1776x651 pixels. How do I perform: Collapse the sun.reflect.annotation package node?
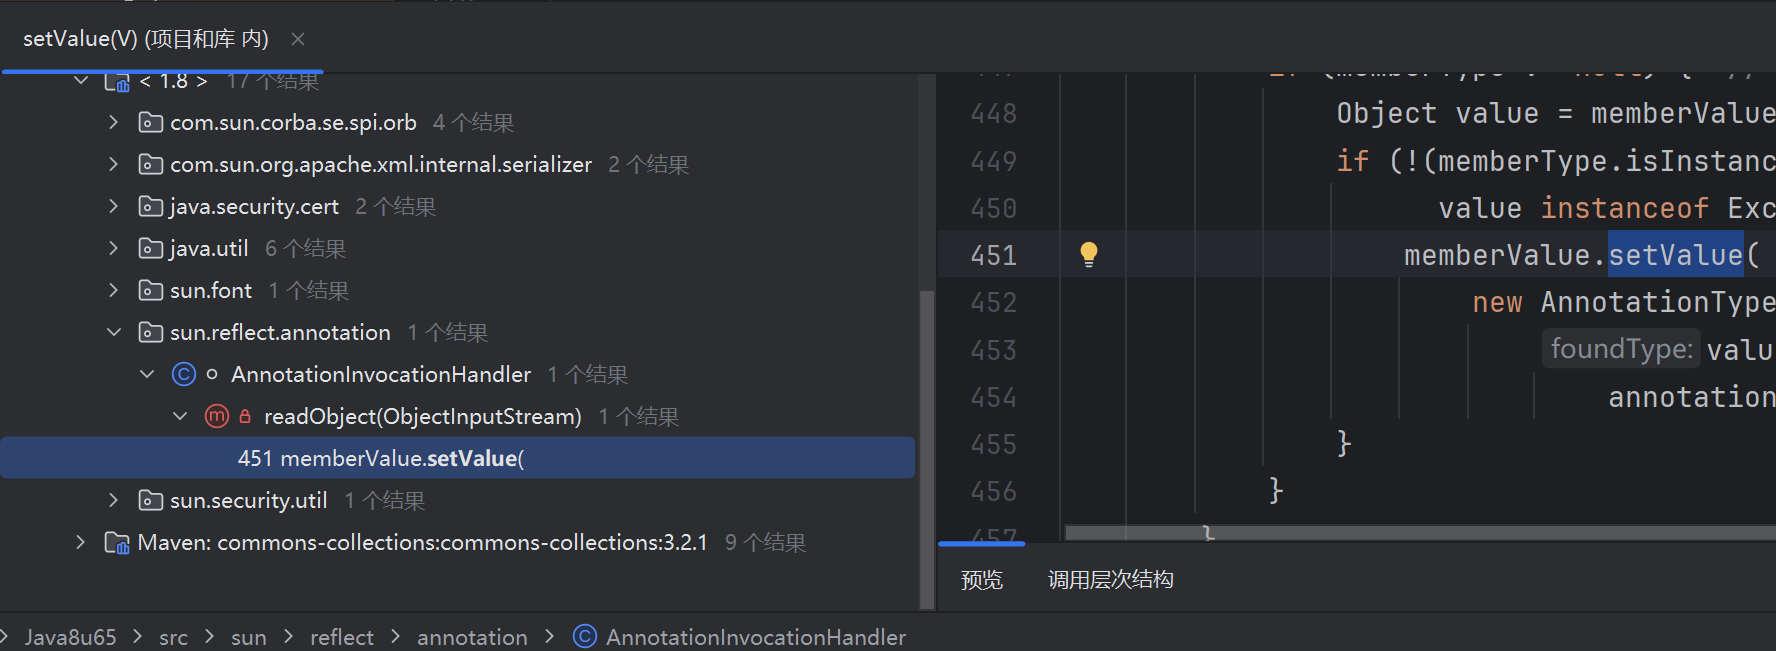[114, 332]
